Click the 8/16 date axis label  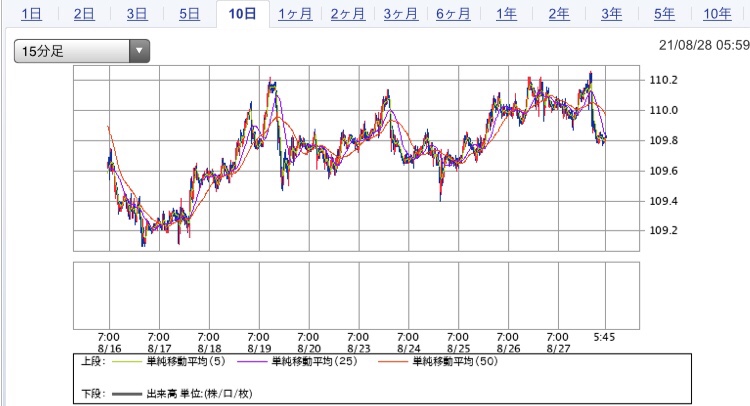110,349
